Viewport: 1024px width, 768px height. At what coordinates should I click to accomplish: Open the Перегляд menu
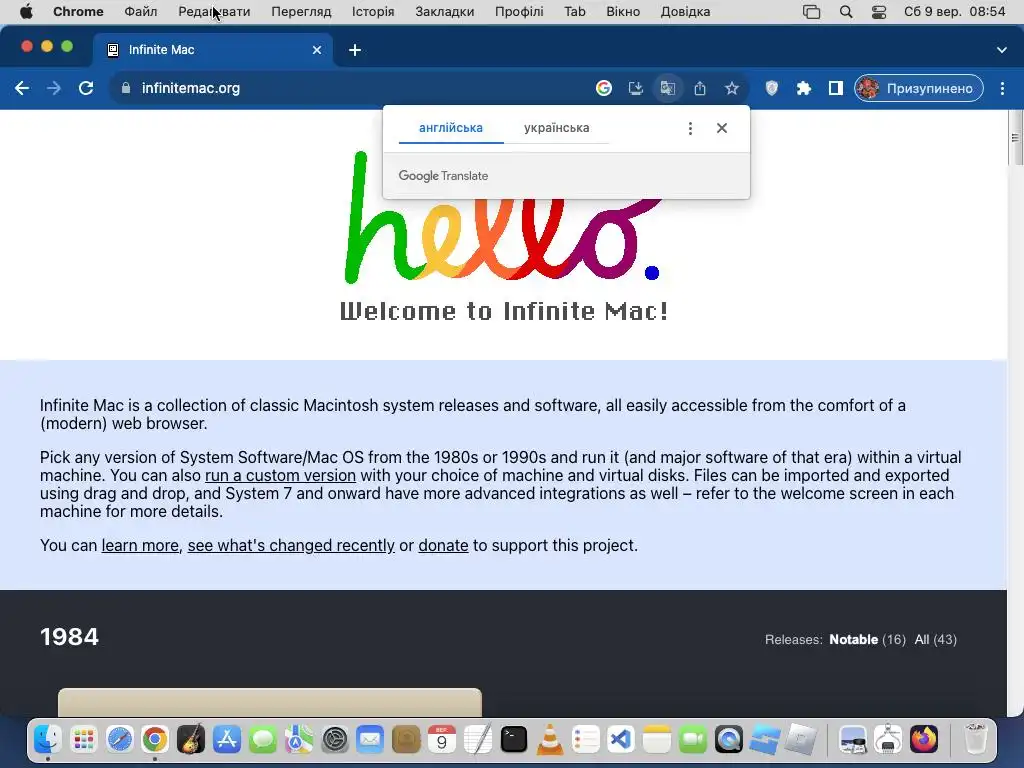301,12
